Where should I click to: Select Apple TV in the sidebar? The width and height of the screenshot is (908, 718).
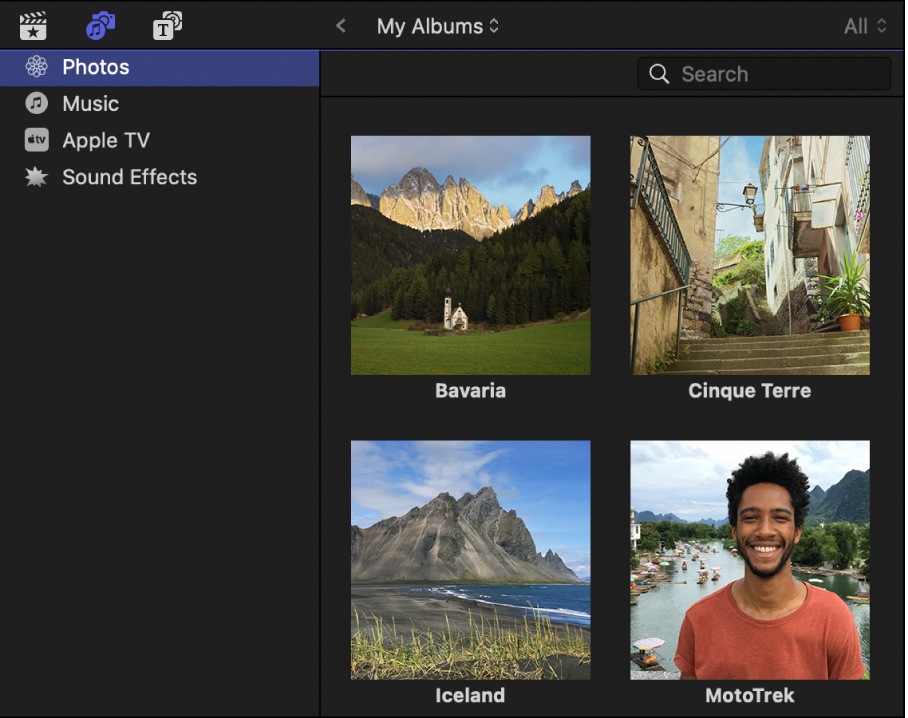pyautogui.click(x=107, y=140)
